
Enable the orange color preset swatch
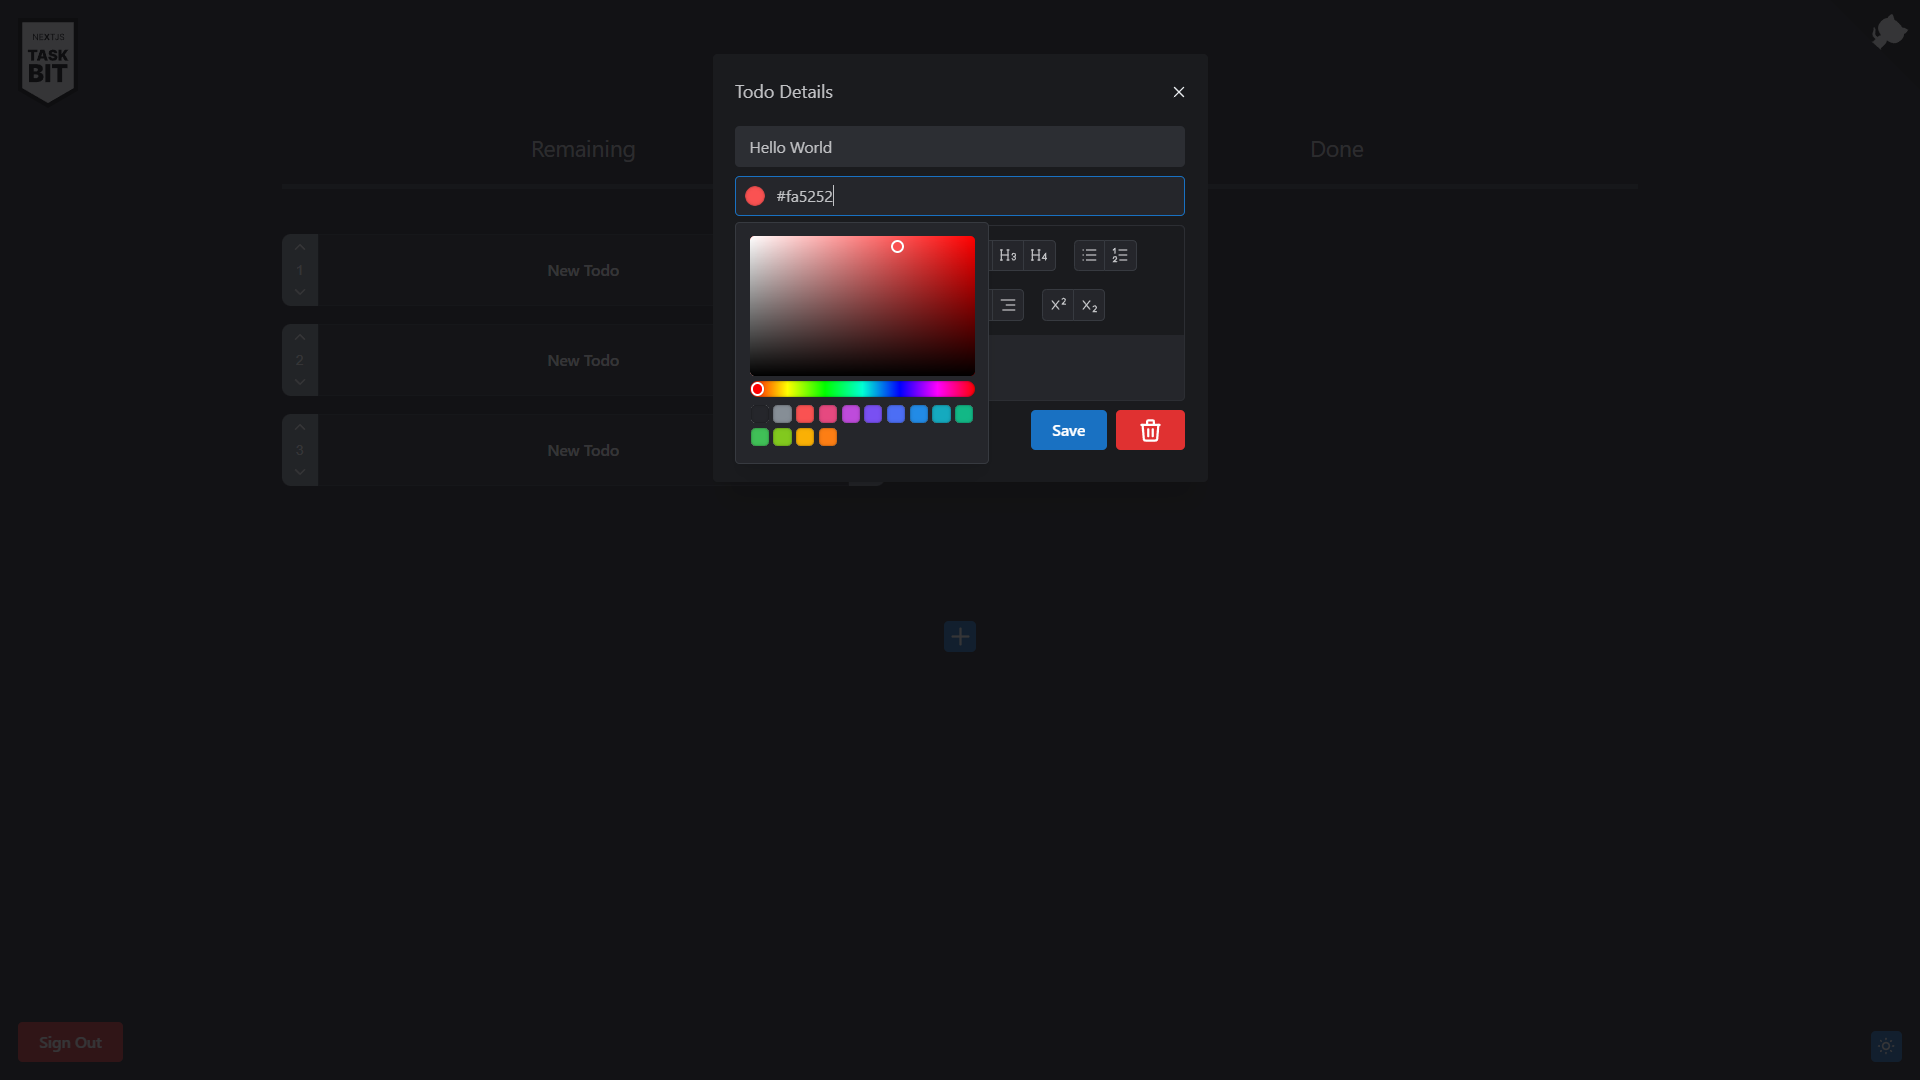point(828,436)
